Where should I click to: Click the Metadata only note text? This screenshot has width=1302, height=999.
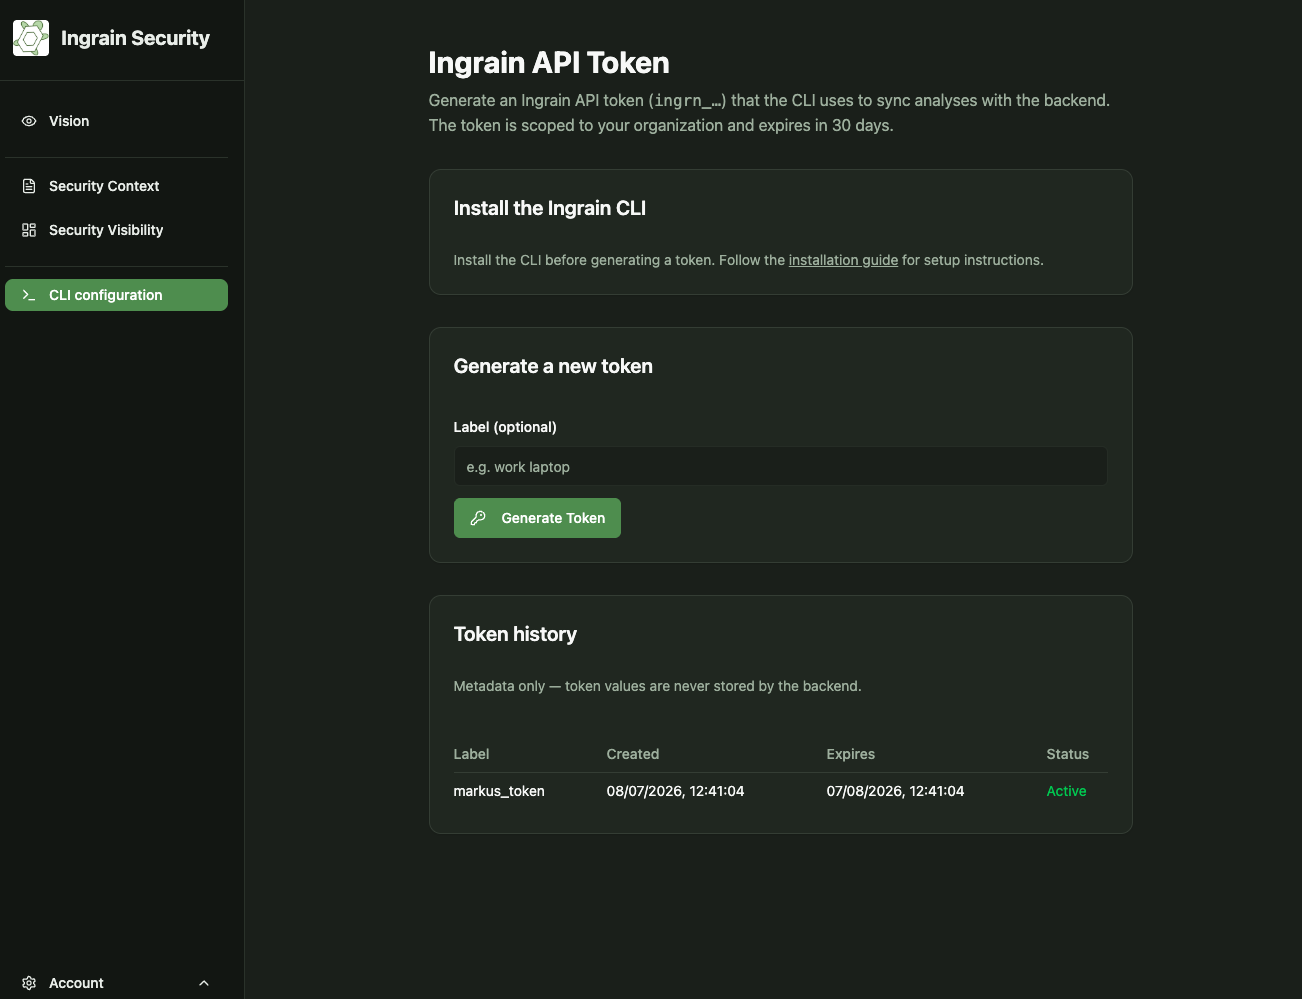pyautogui.click(x=657, y=686)
